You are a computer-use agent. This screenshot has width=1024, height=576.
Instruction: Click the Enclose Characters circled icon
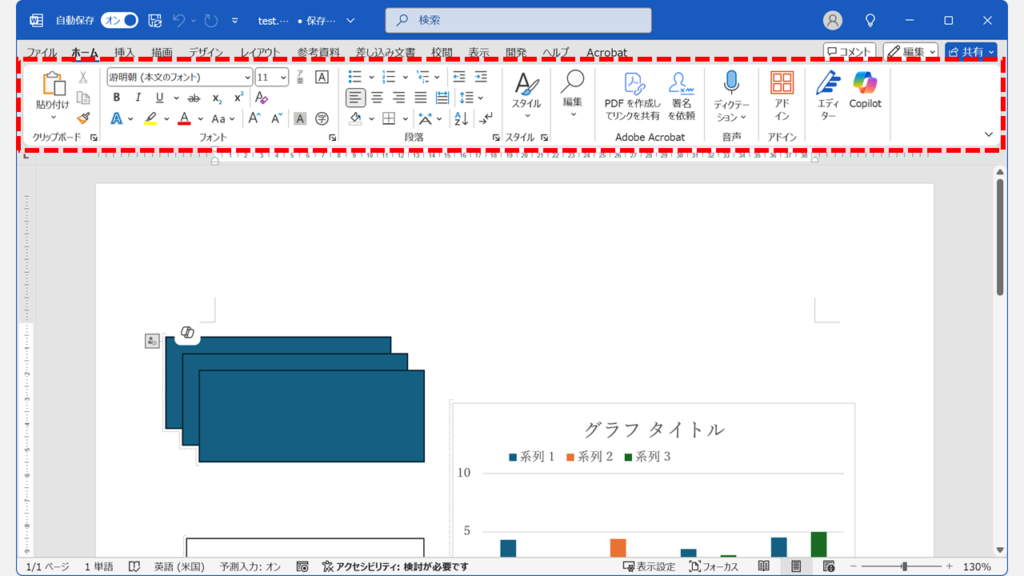[x=322, y=119]
